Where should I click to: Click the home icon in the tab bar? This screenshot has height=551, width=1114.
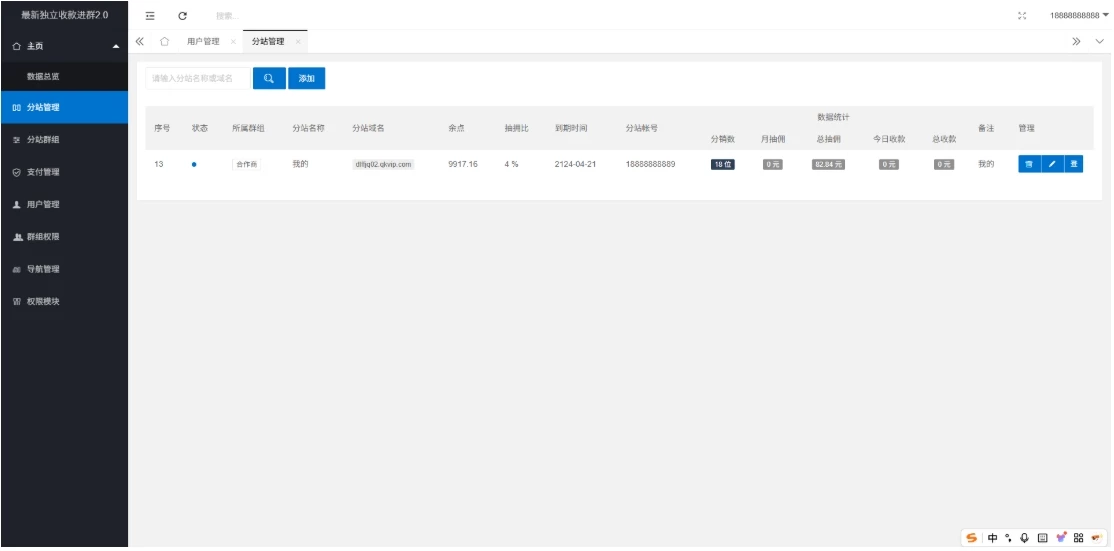point(164,42)
